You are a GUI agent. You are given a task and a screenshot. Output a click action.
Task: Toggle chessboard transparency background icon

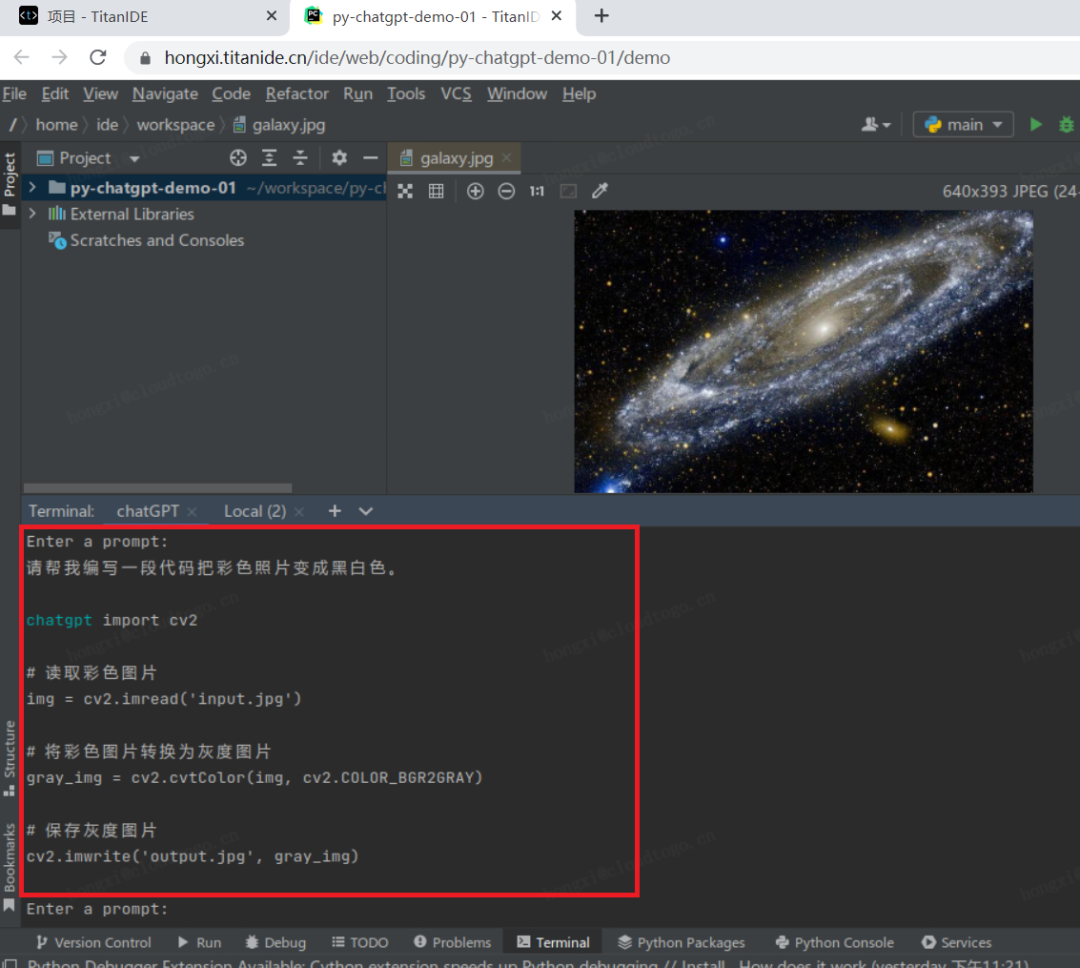point(568,192)
